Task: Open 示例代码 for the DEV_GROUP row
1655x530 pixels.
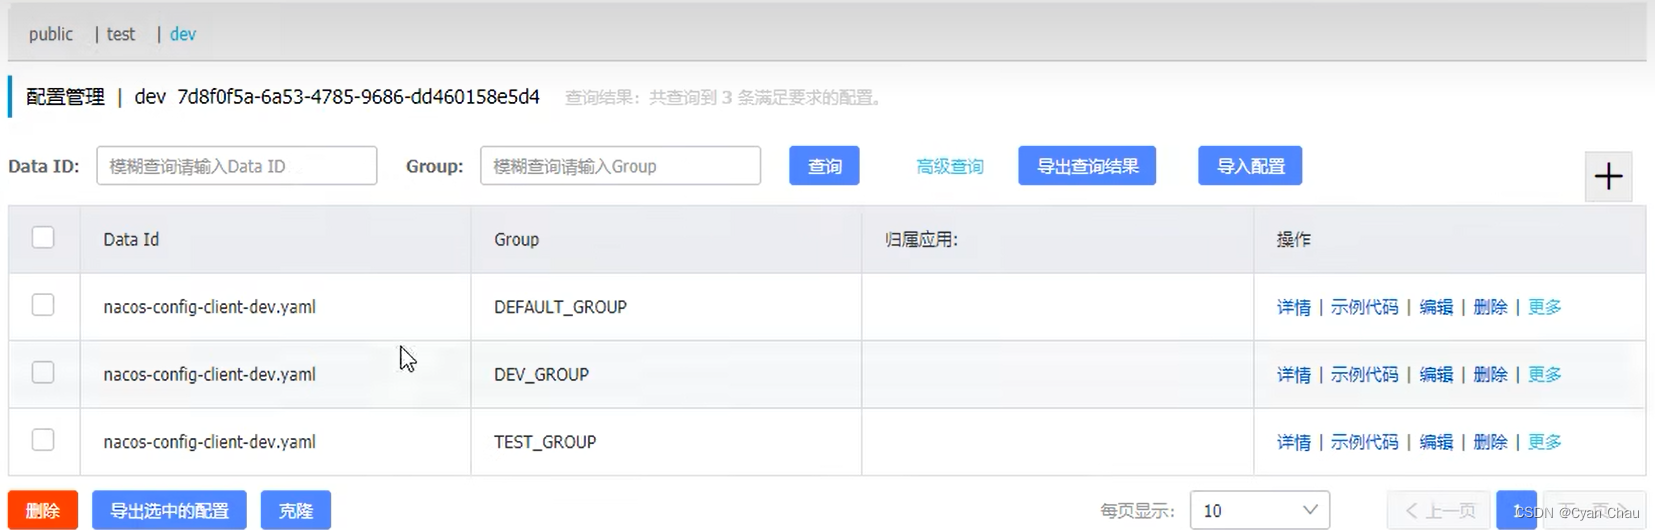Action: 1365,374
